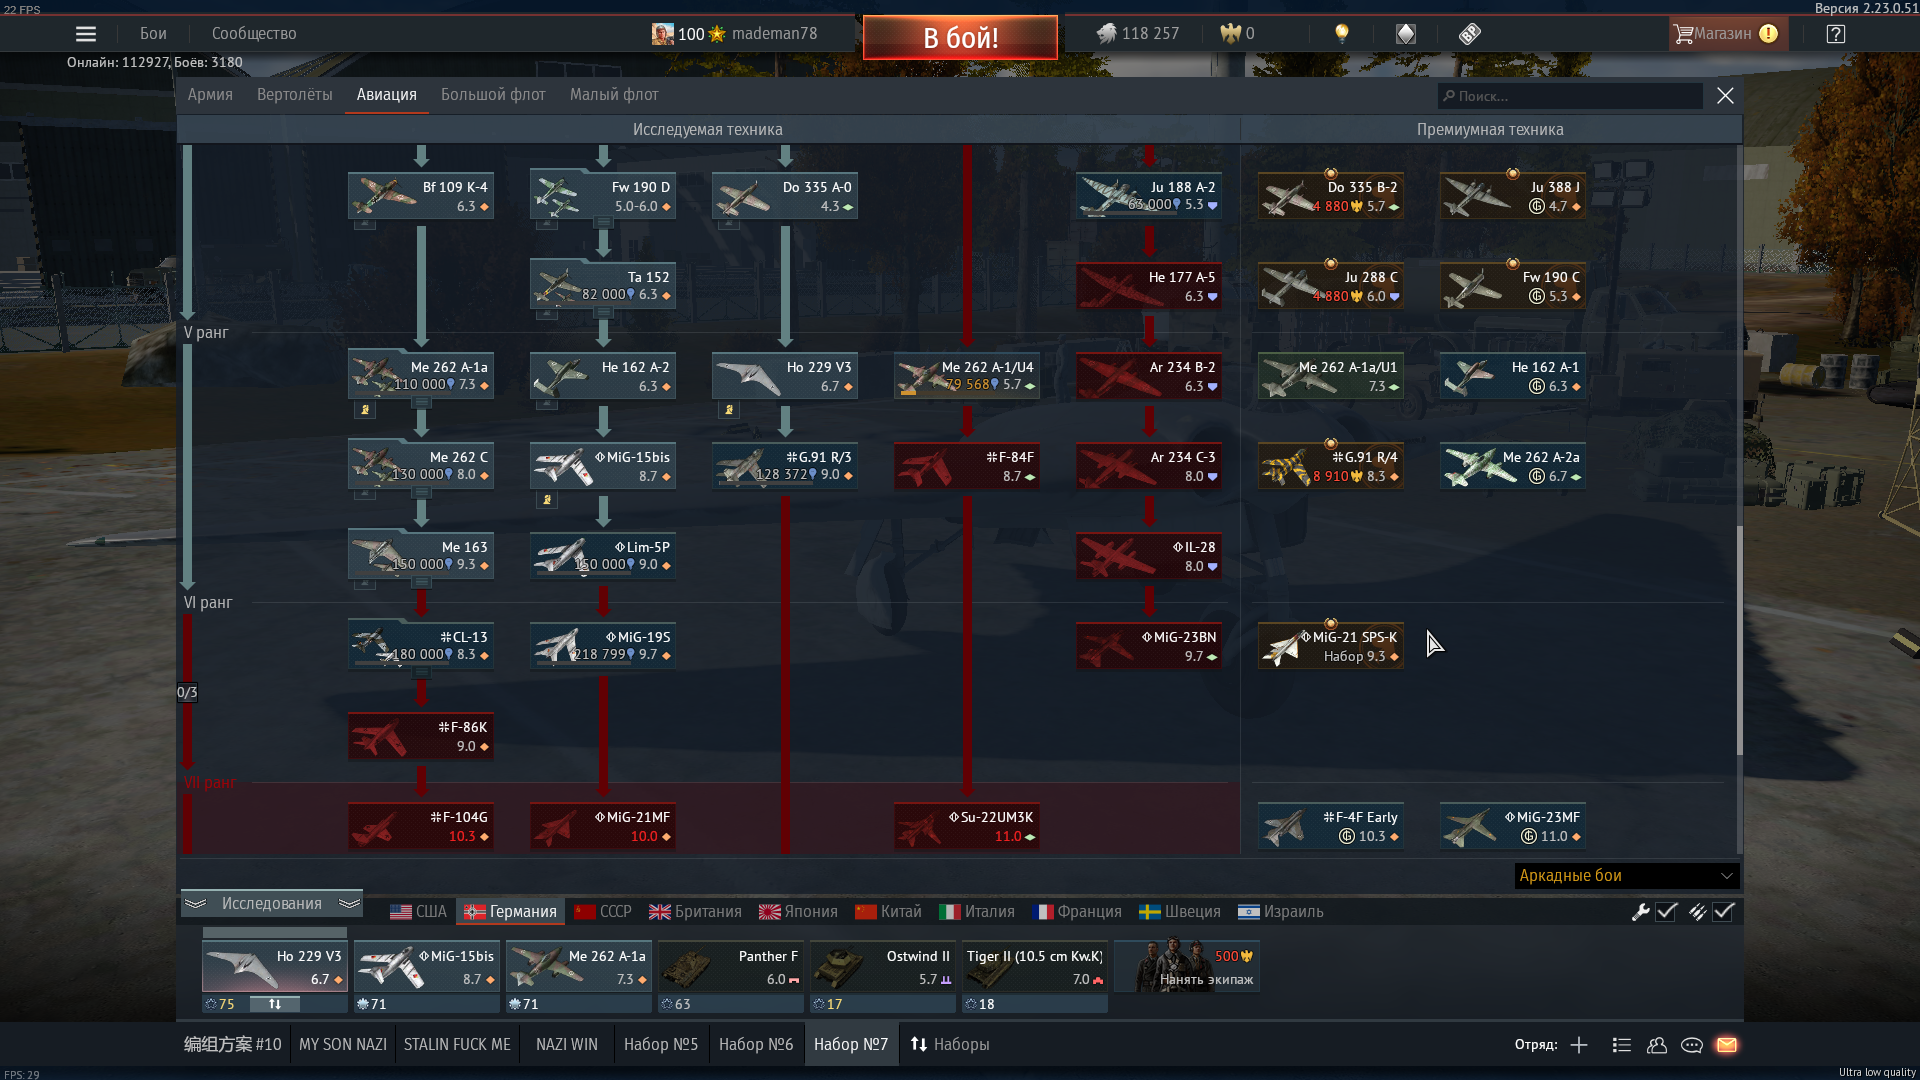Open the mademan78 player profile avatar
The width and height of the screenshot is (1920, 1080).
pos(662,33)
